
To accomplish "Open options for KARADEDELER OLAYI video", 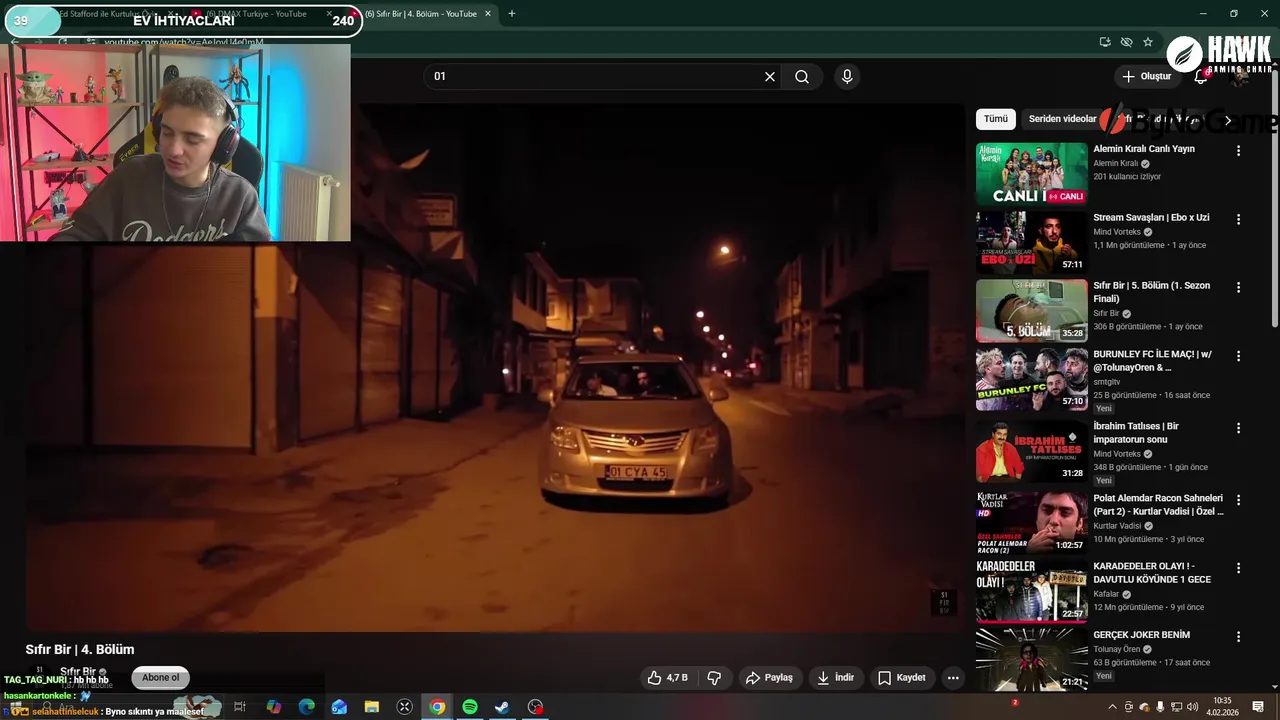I will pyautogui.click(x=1238, y=568).
